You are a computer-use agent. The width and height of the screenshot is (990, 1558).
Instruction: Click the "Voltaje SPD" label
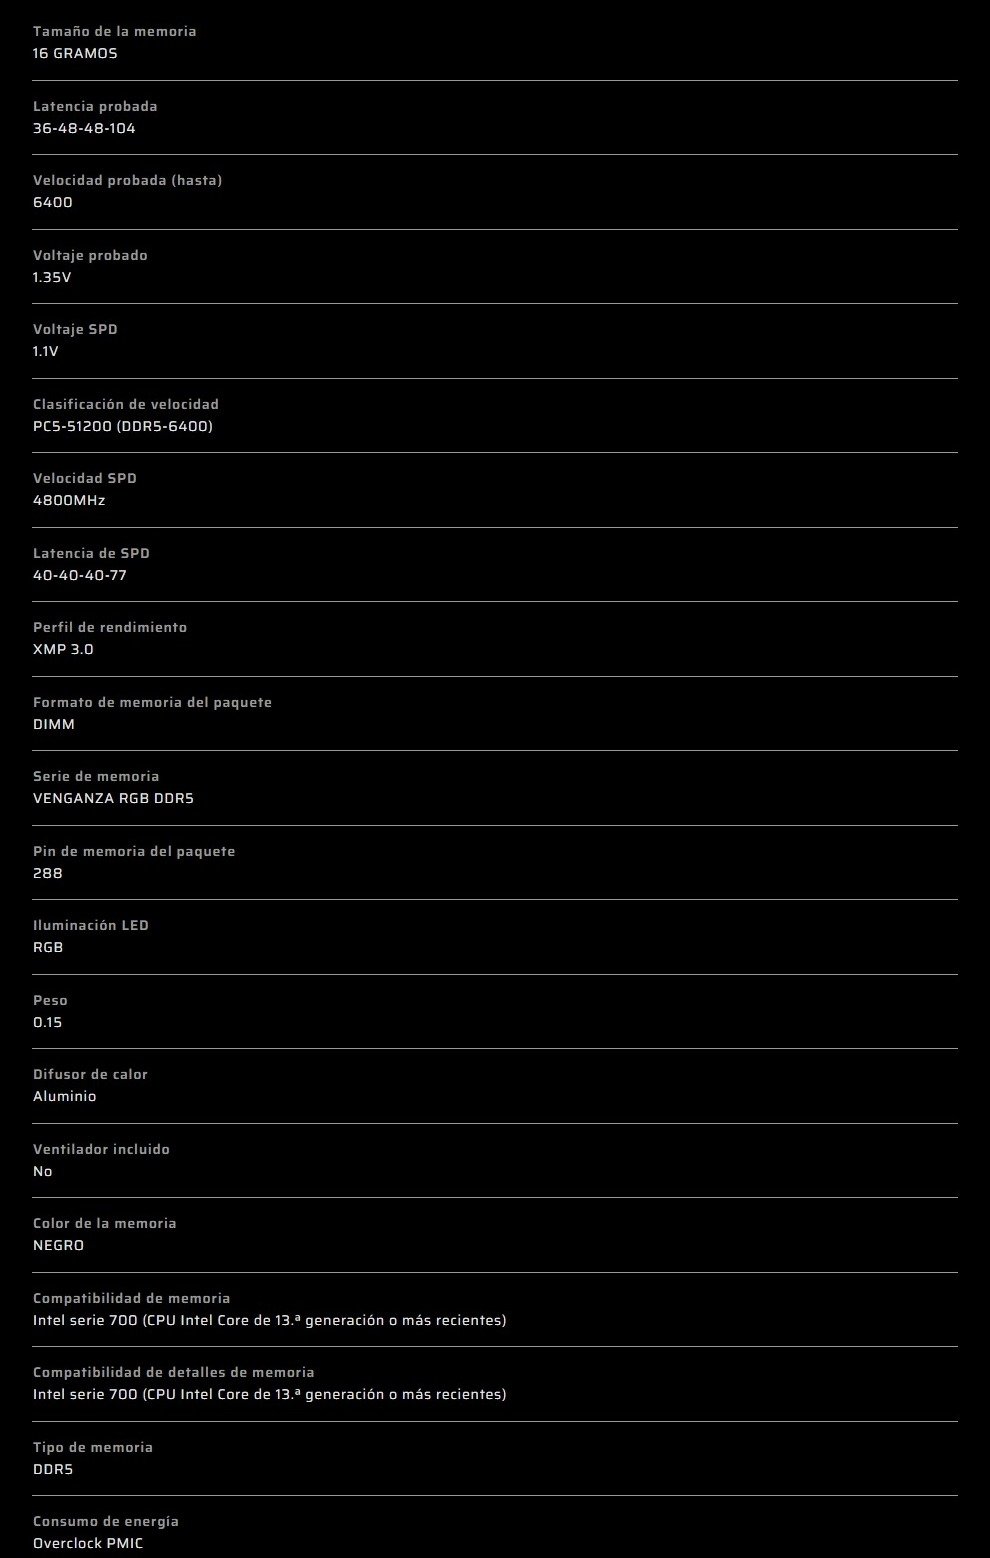tap(75, 329)
